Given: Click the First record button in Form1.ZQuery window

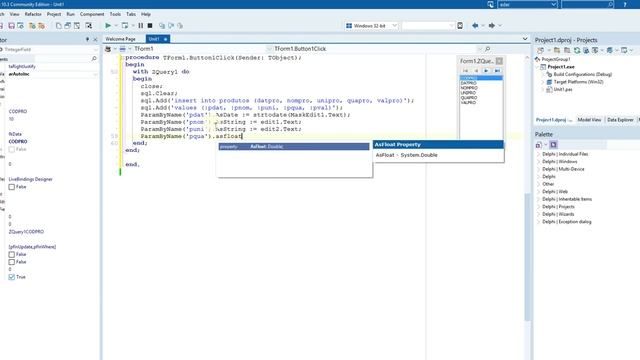Looking at the screenshot, I should pos(465,71).
